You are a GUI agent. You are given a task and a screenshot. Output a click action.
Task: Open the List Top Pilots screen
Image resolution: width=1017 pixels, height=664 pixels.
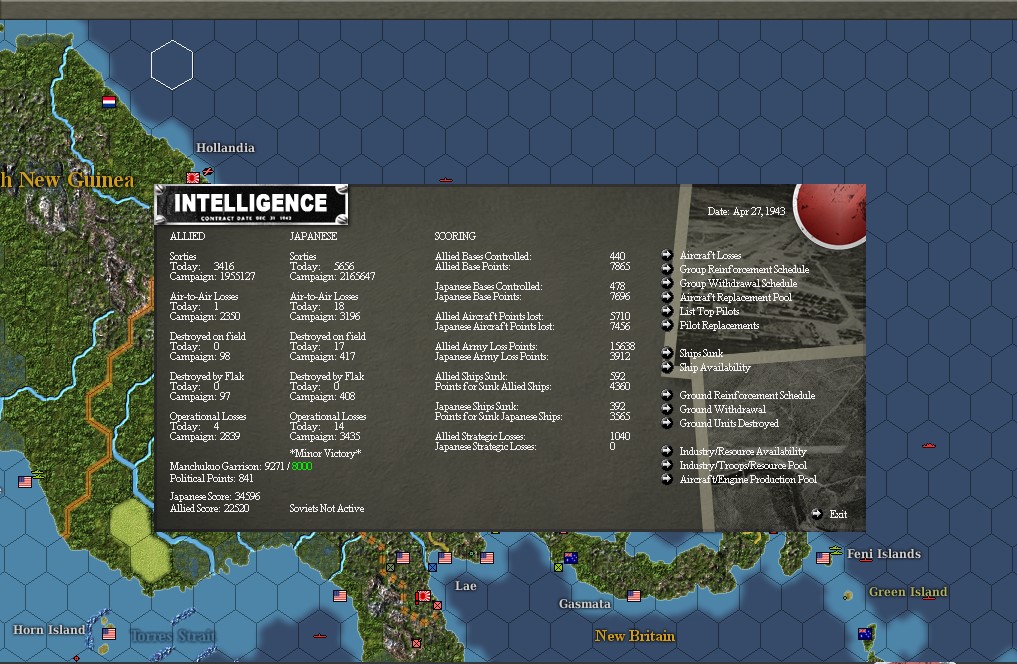click(x=708, y=311)
